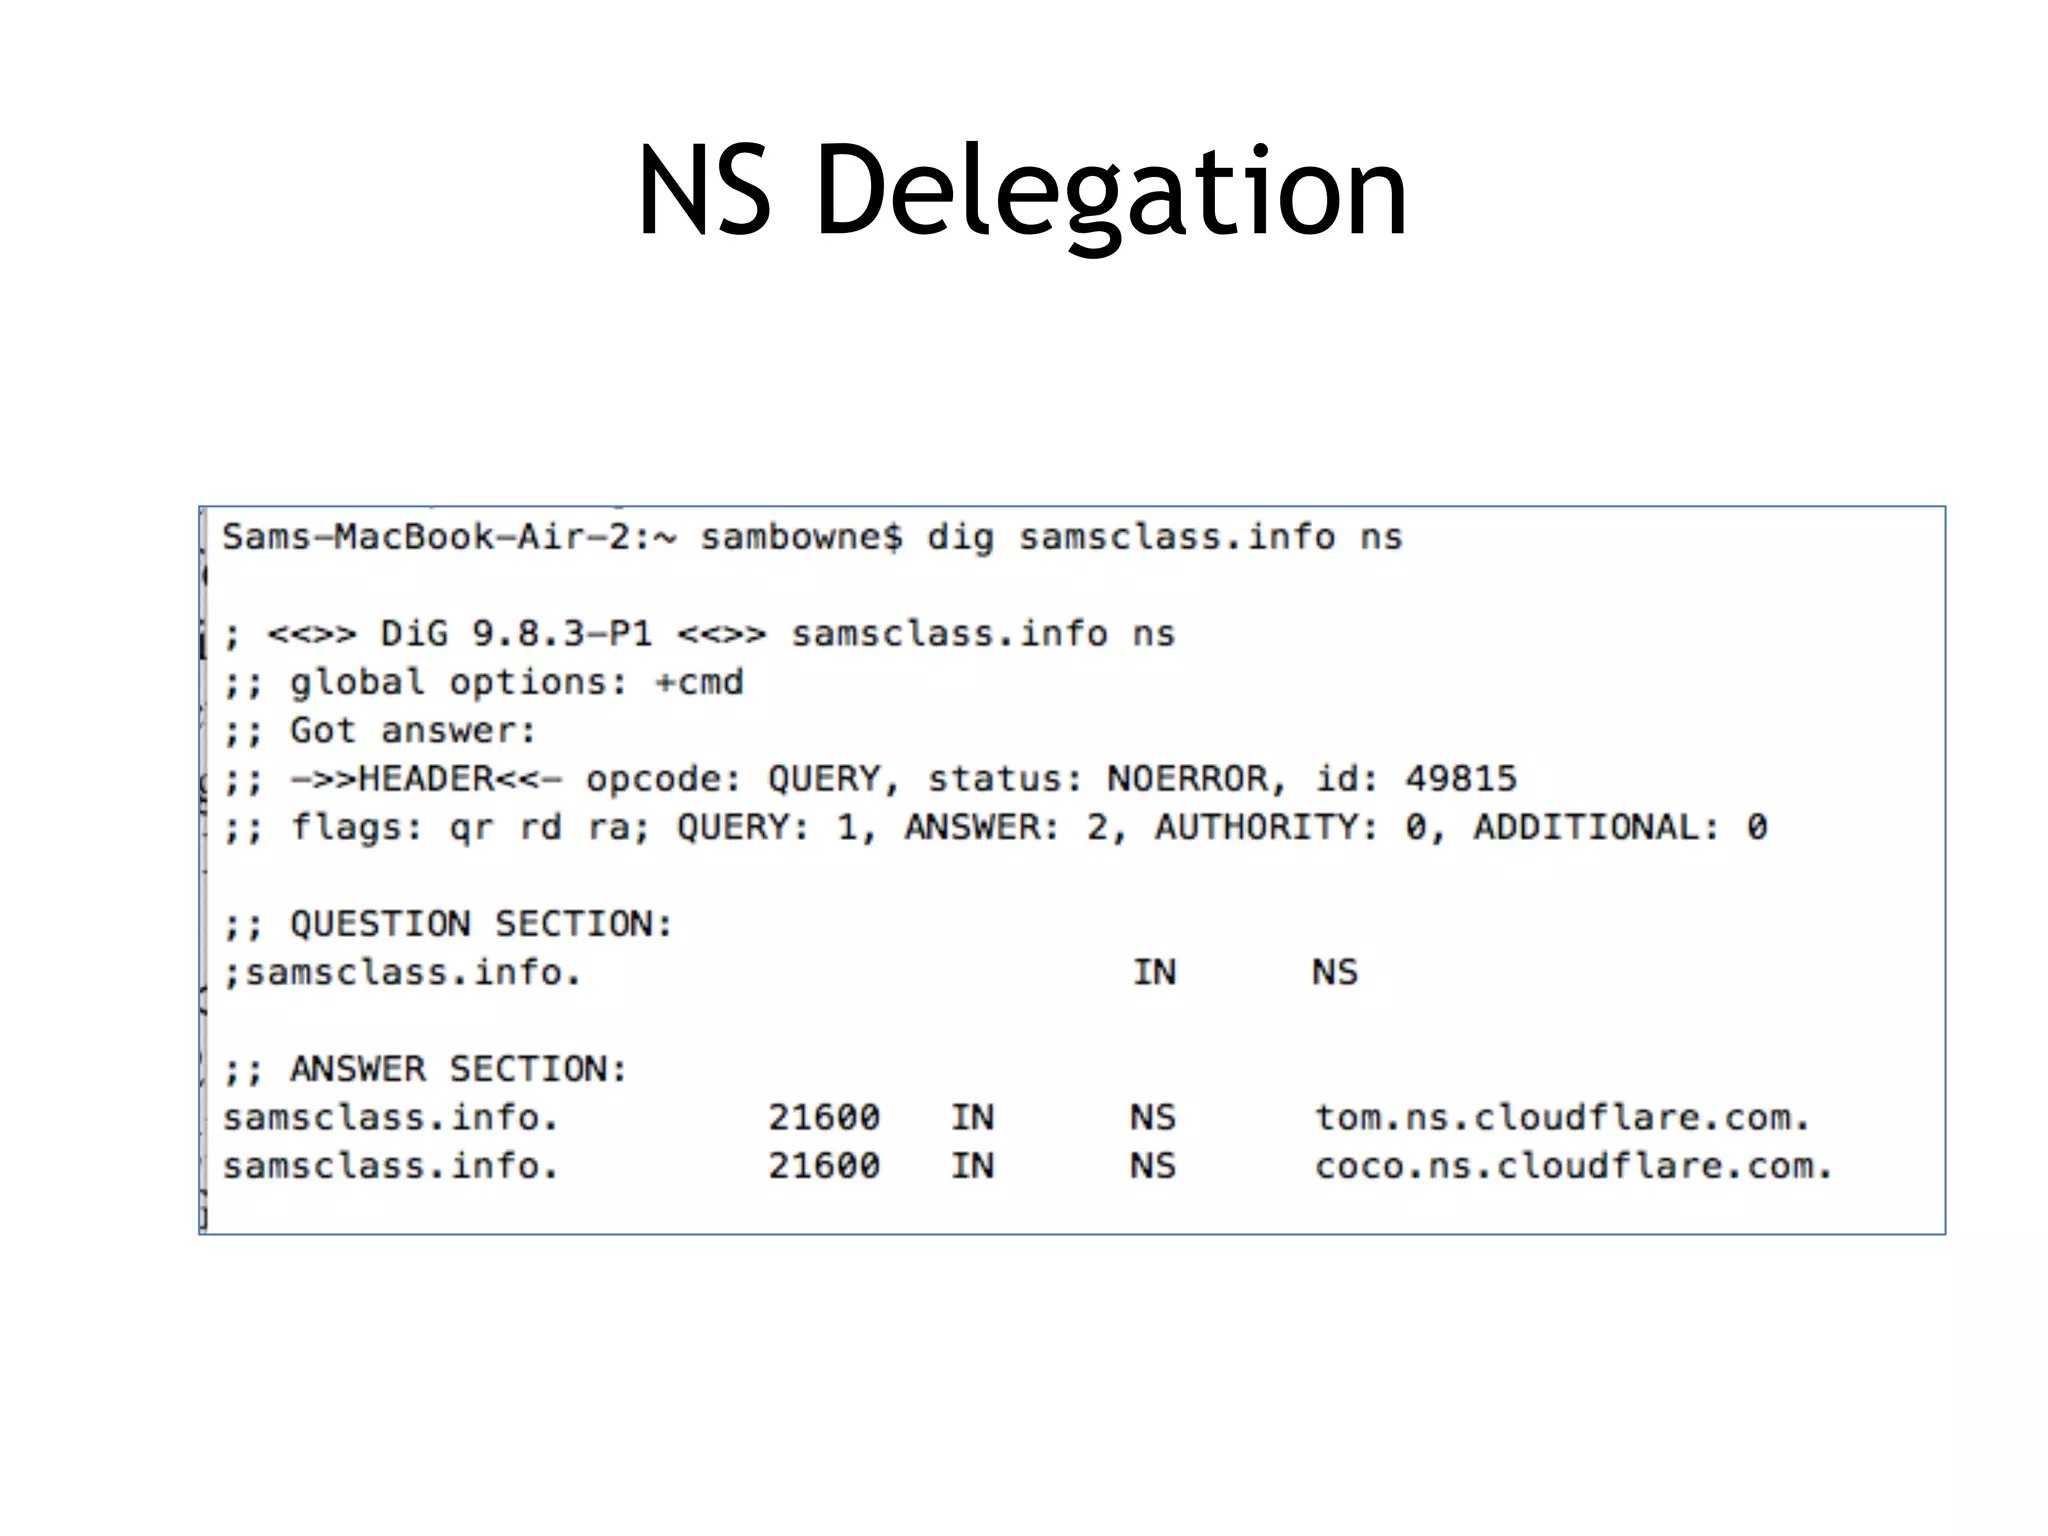Screen dimensions: 2048x1536
Task: Click the header line with 'id: 49815'
Action: 870,779
